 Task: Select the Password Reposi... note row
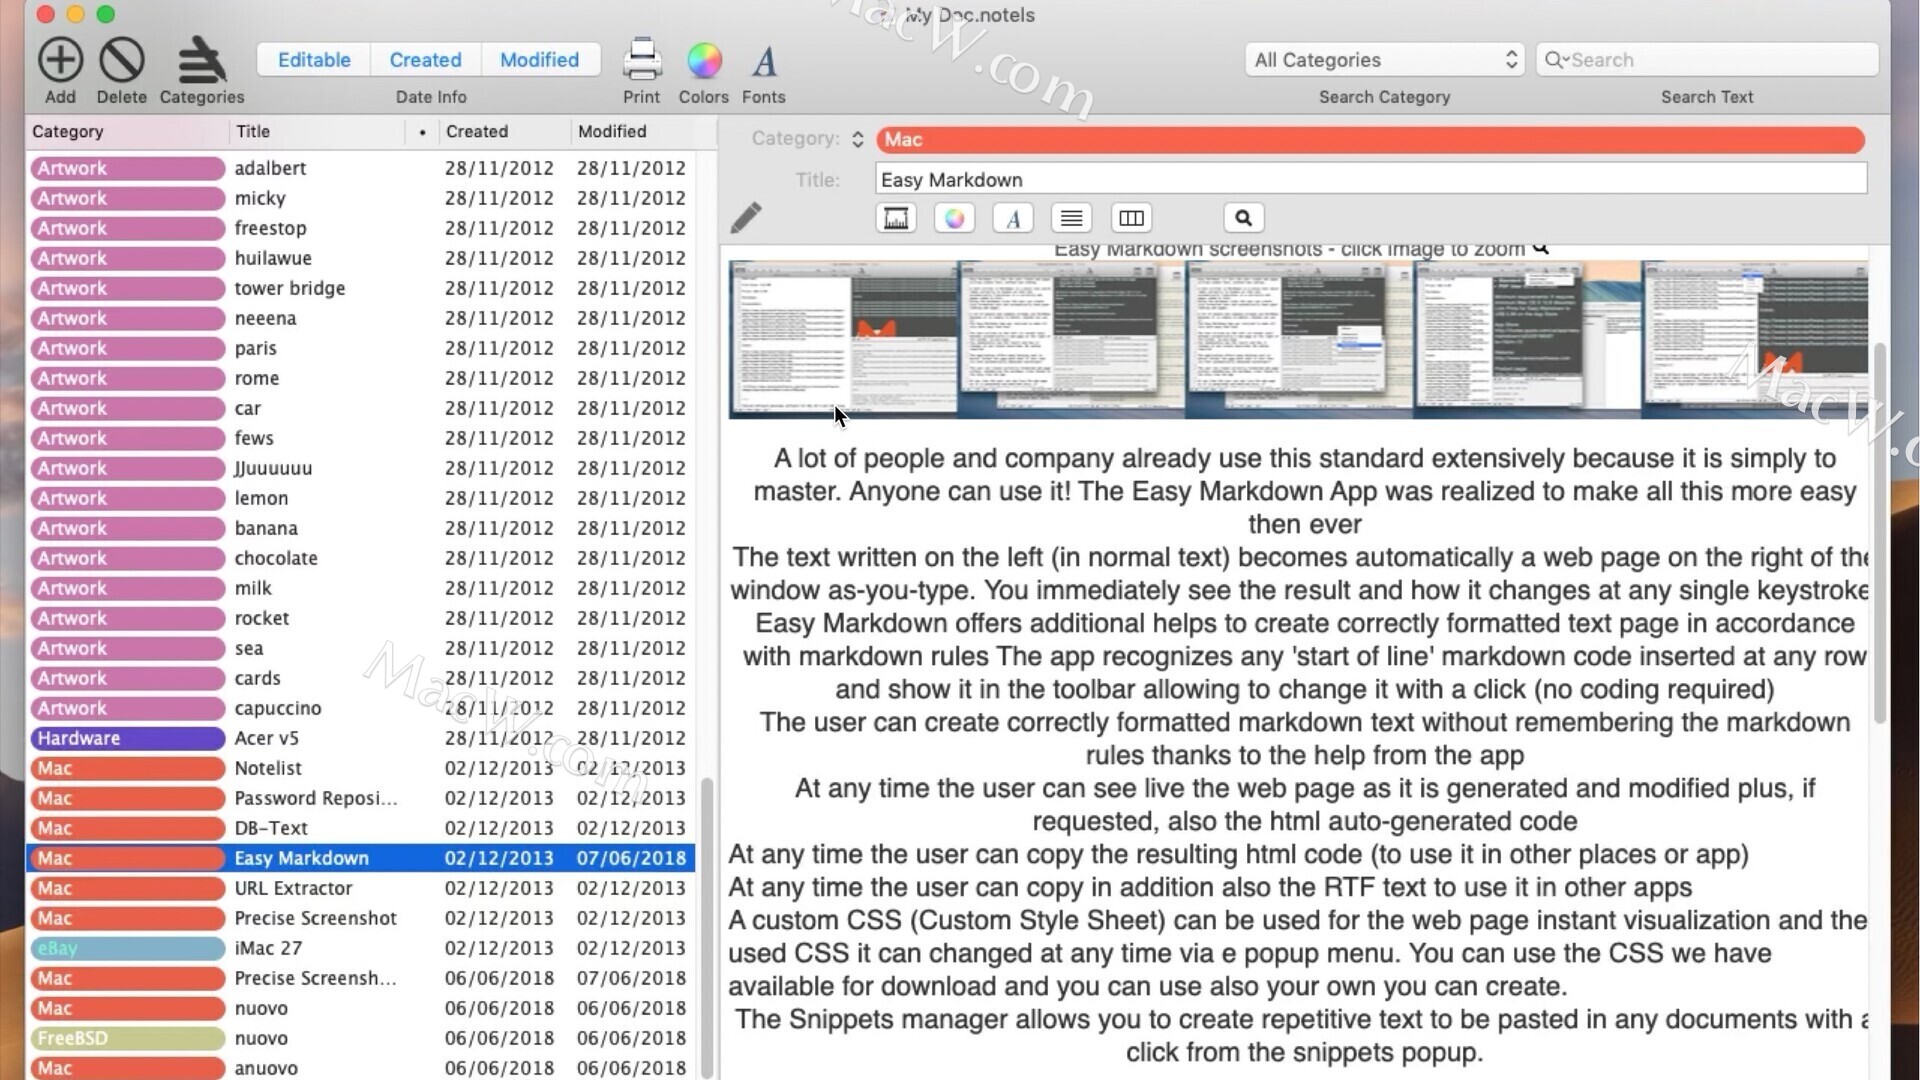click(360, 798)
